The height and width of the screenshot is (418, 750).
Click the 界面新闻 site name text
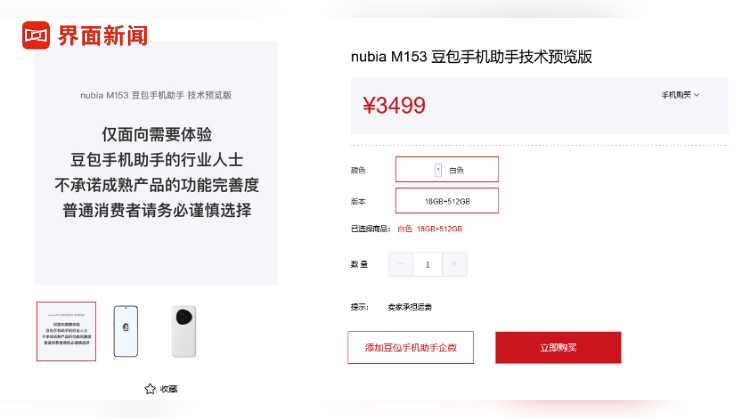click(x=103, y=35)
